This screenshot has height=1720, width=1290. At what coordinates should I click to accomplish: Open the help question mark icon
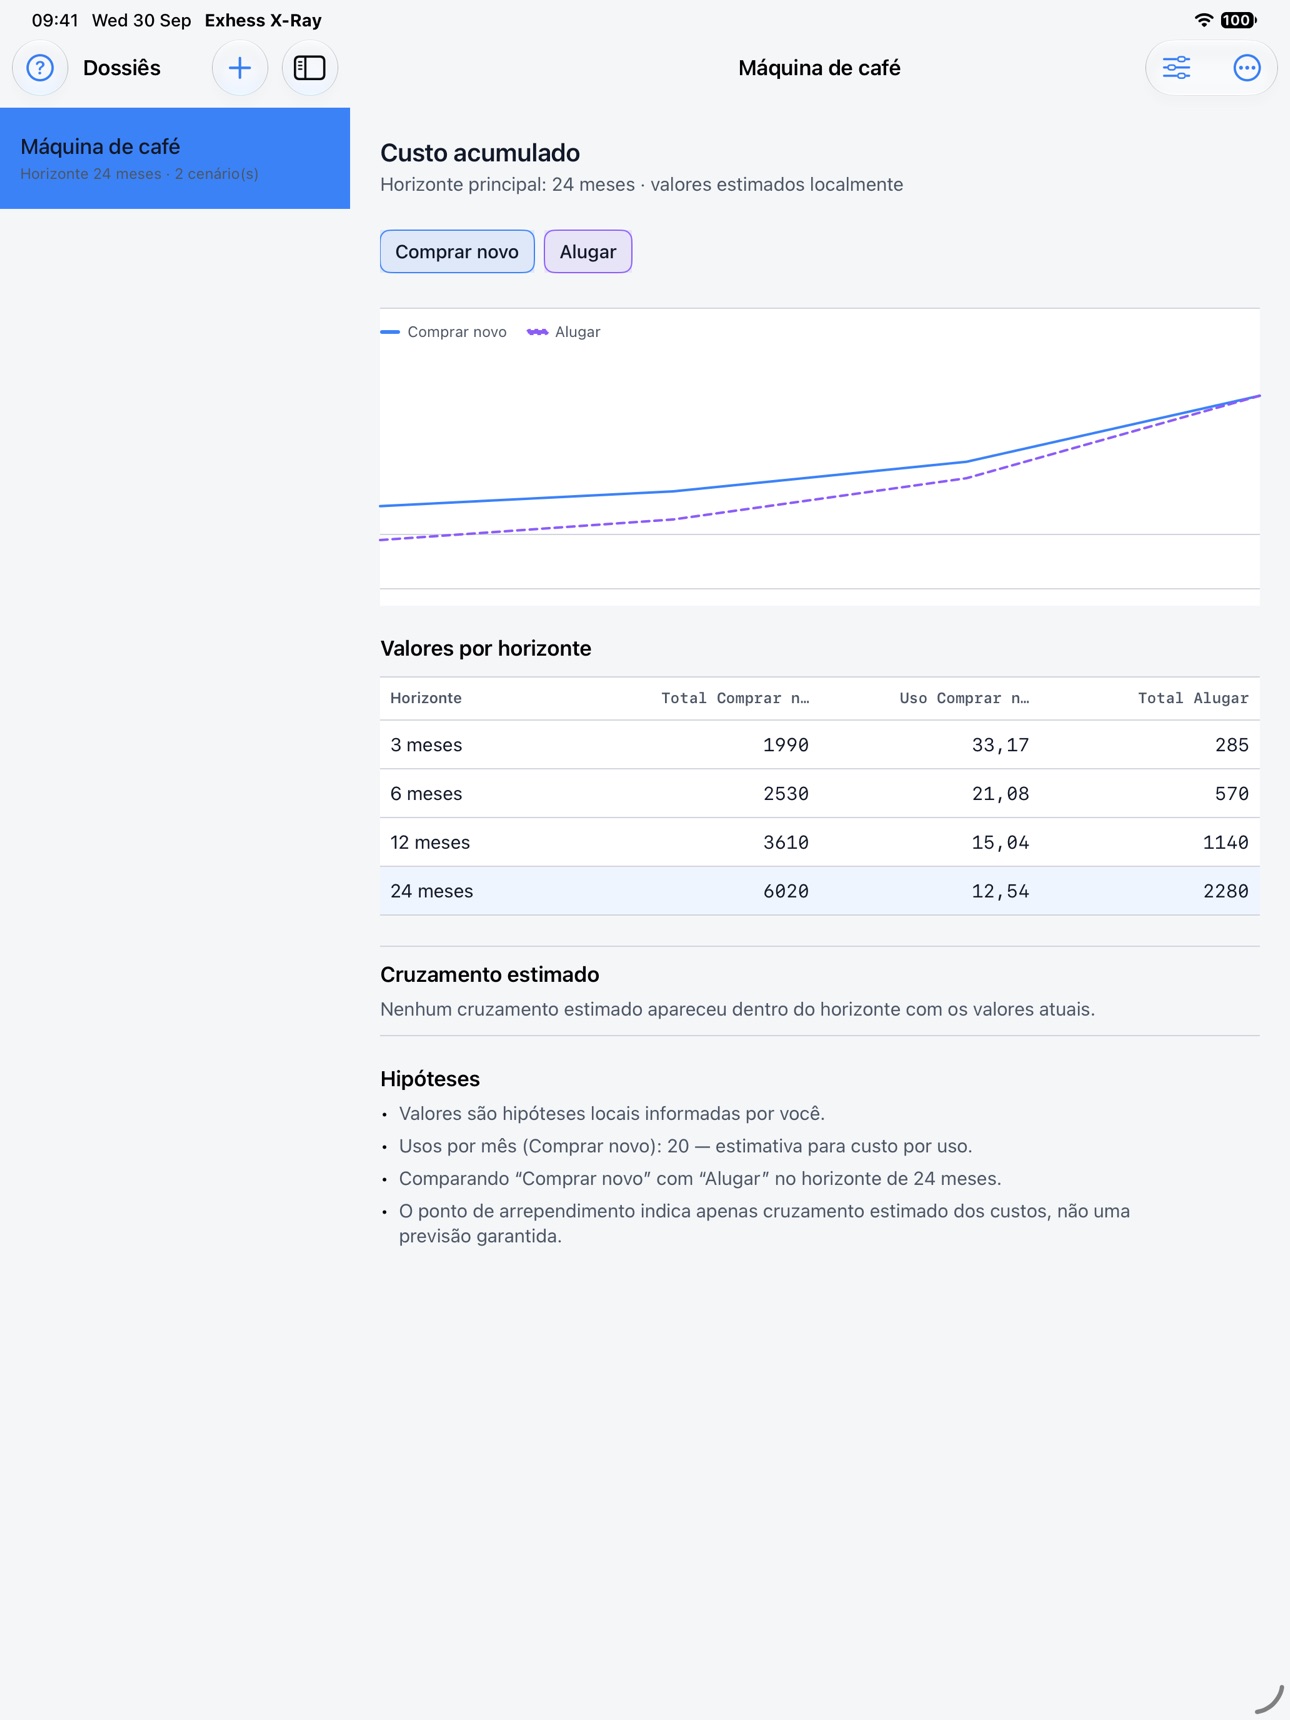[x=40, y=68]
